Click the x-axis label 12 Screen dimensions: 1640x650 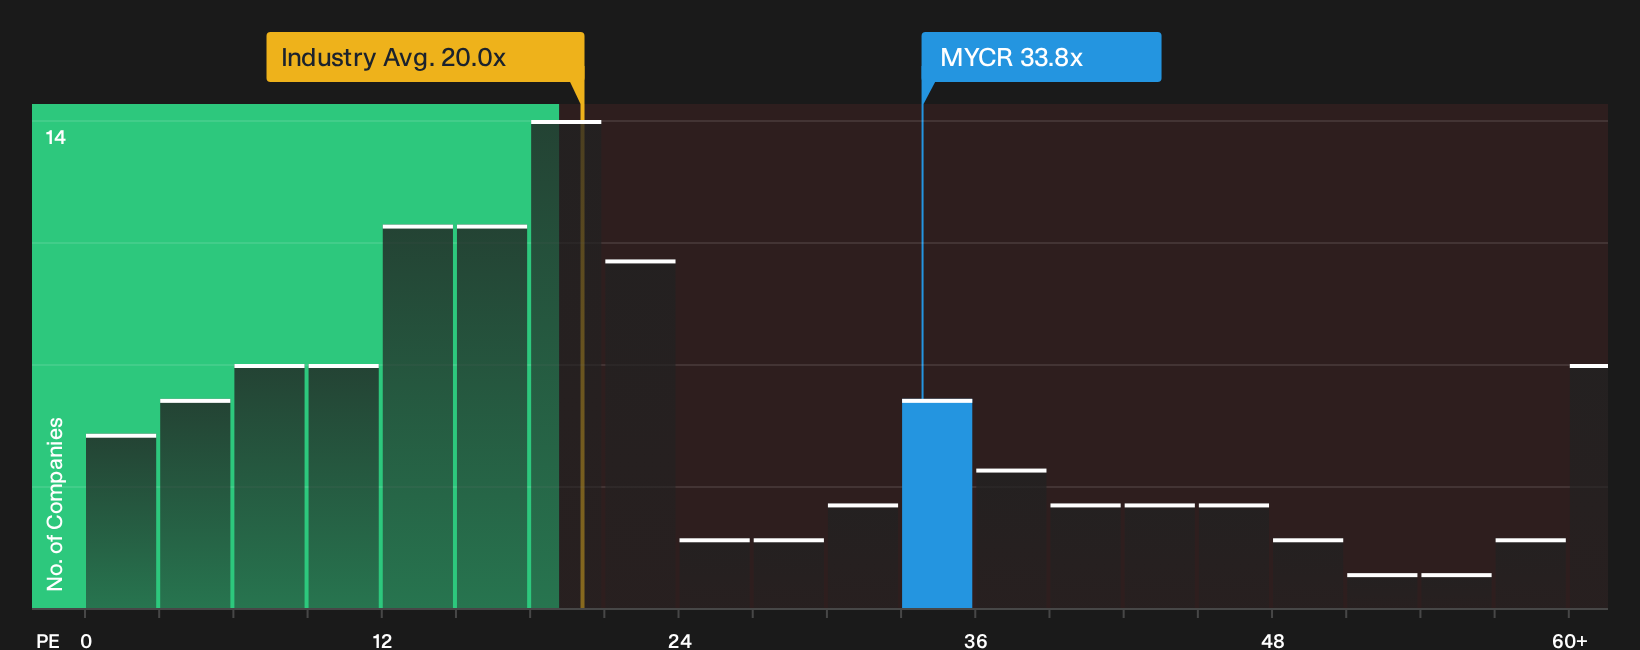[x=382, y=640]
